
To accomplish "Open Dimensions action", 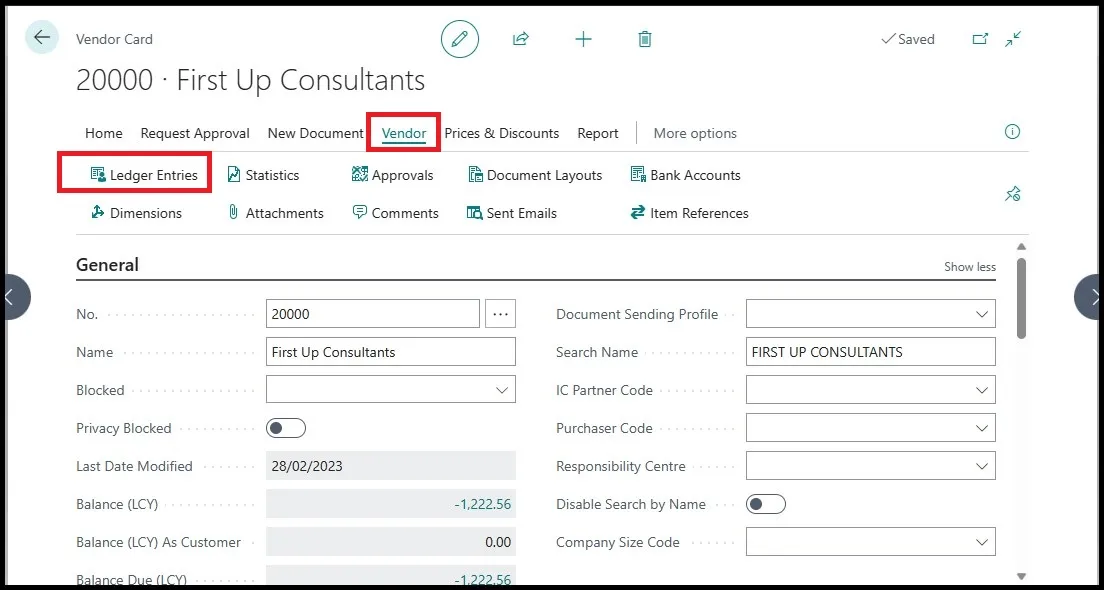I will 136,213.
